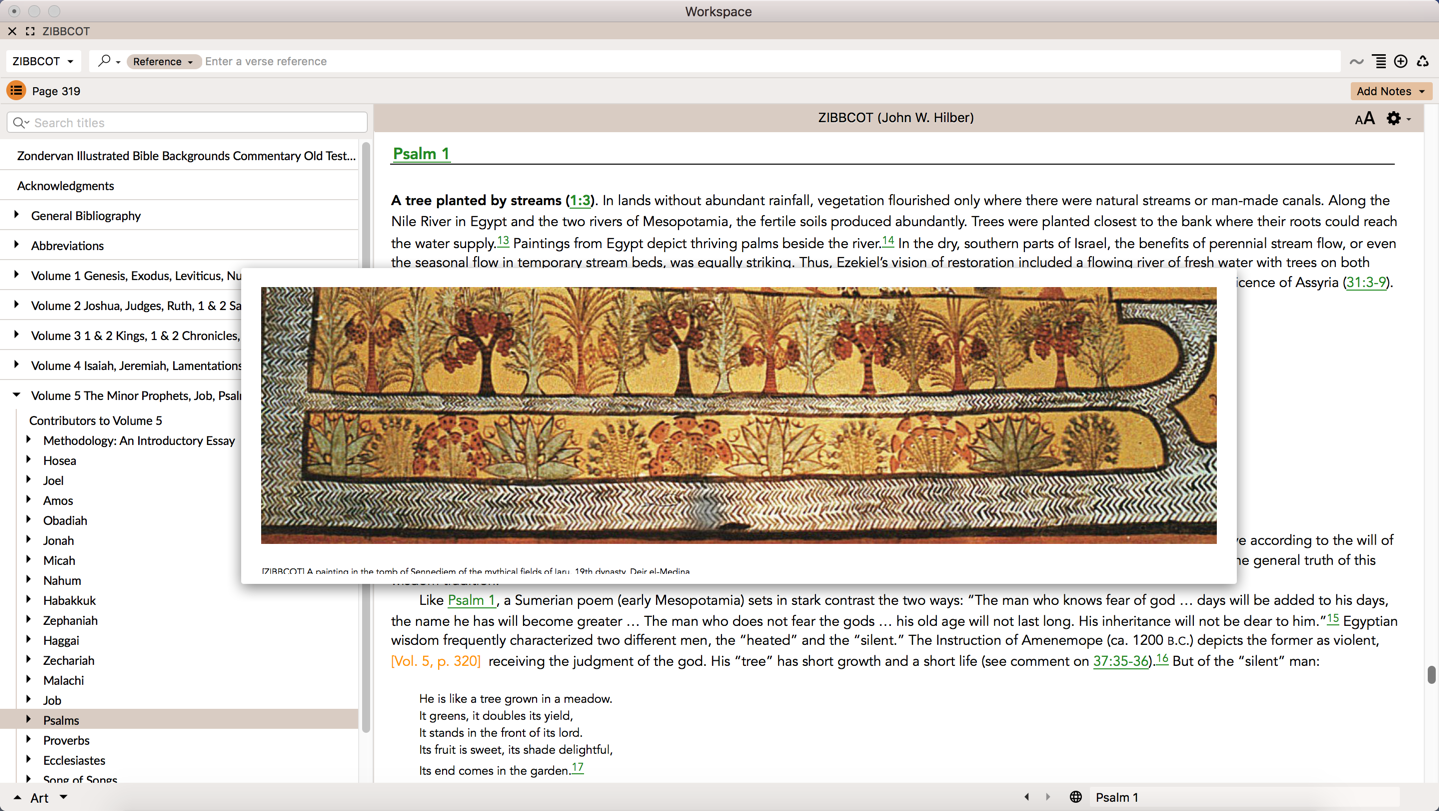This screenshot has height=811, width=1439.
Task: Click the globe icon in bottom bar
Action: 1075,797
